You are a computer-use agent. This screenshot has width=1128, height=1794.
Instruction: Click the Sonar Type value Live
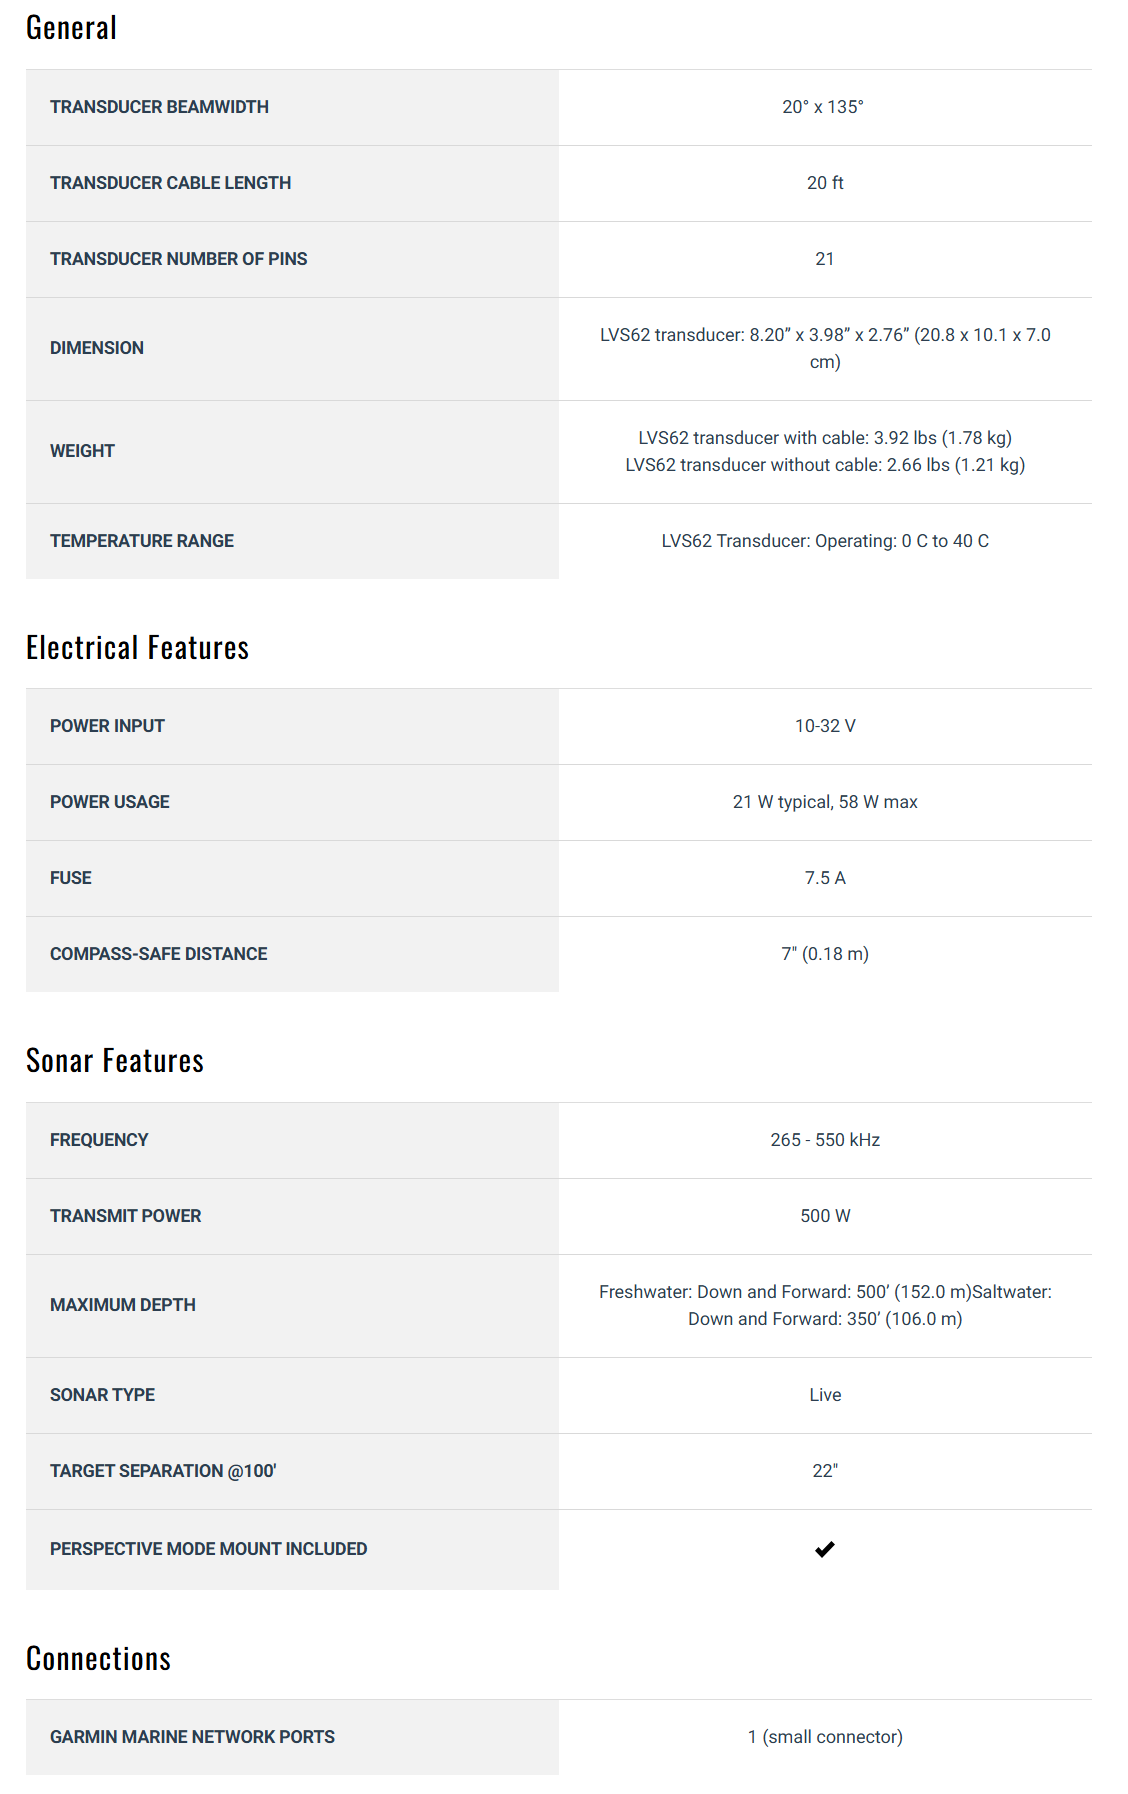pos(825,1395)
